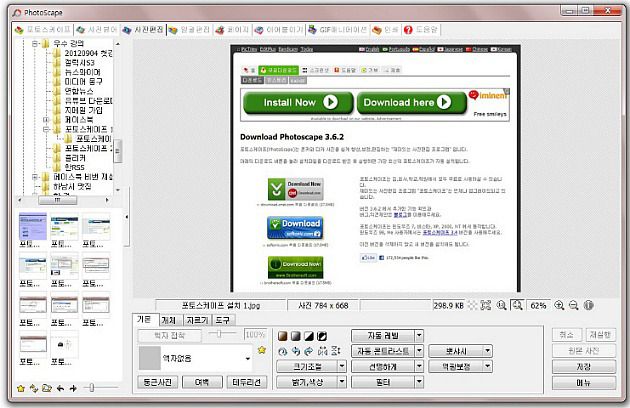Apply the sepia tone effect icon
Viewport: 630px width, 408px height.
[283, 336]
